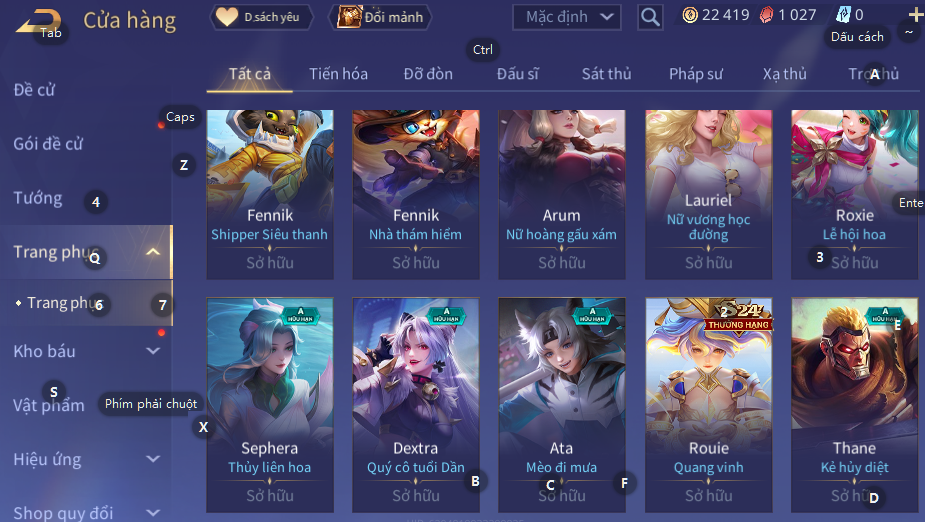Click the back arrow logo icon
This screenshot has height=522, width=925.
pos(39,21)
